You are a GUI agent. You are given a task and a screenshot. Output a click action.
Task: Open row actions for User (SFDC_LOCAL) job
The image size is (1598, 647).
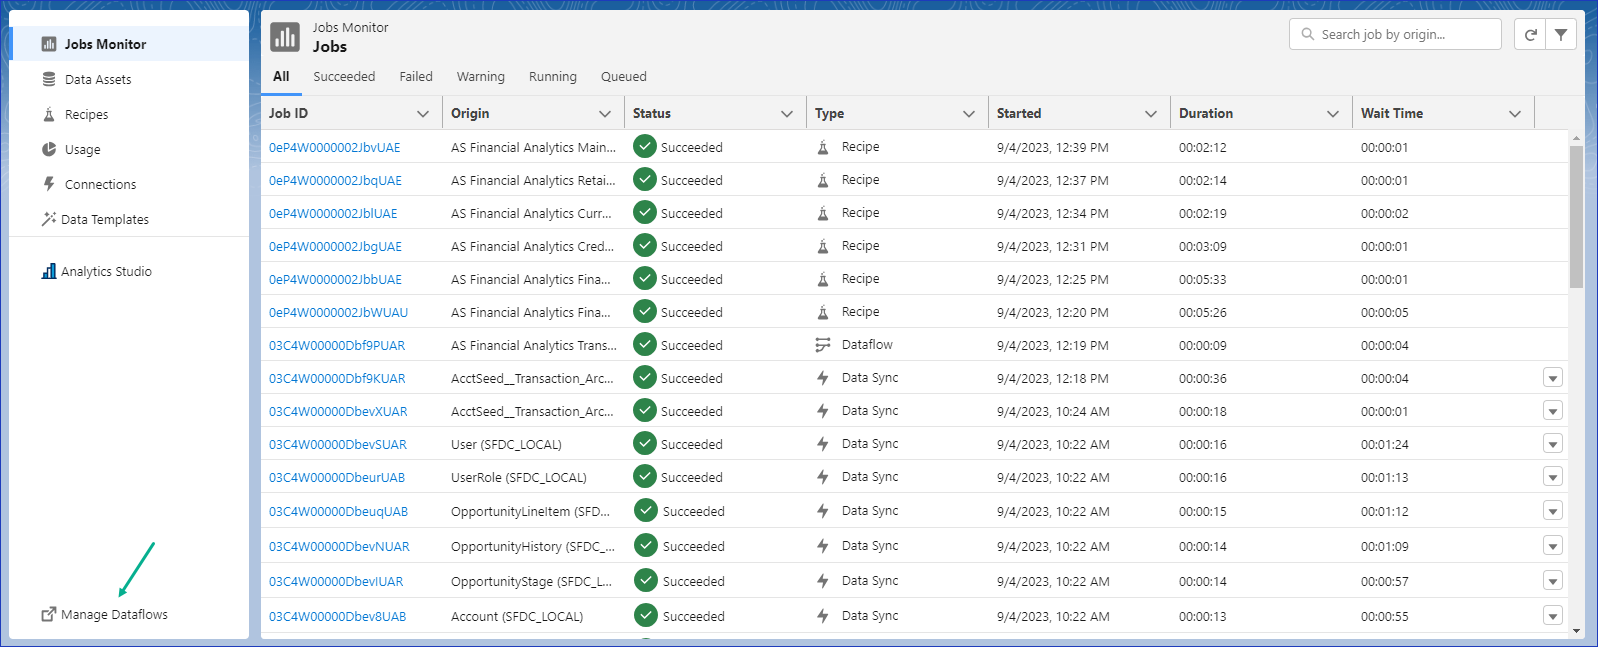point(1552,444)
